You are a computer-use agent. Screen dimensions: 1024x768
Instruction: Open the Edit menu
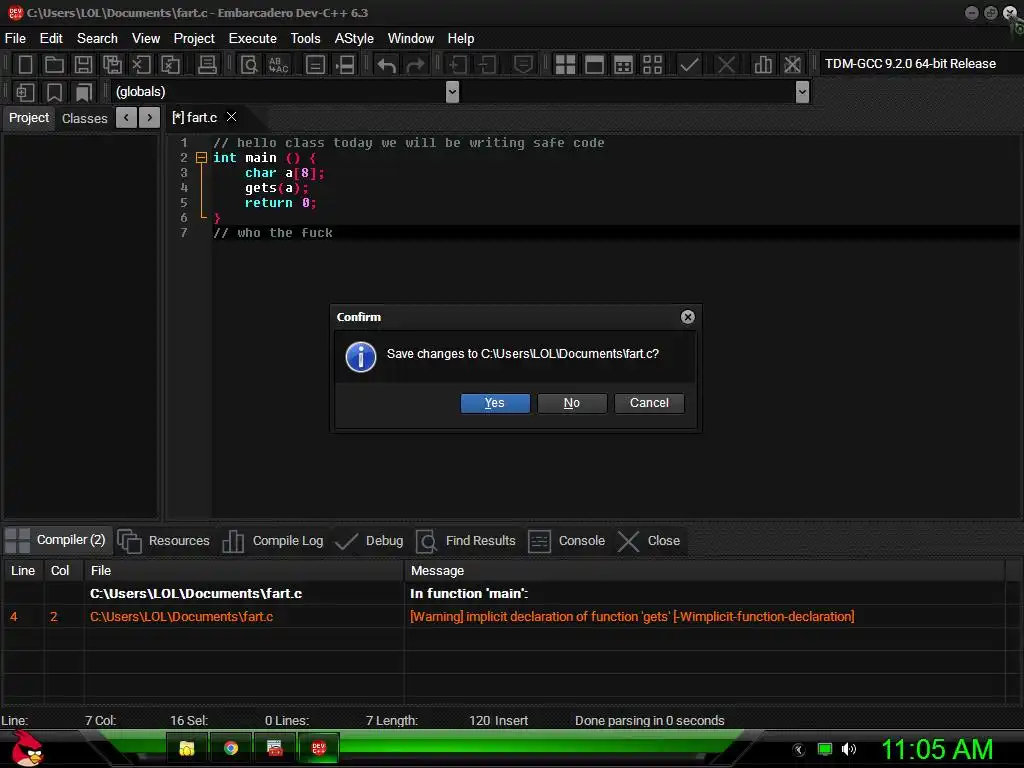[51, 39]
